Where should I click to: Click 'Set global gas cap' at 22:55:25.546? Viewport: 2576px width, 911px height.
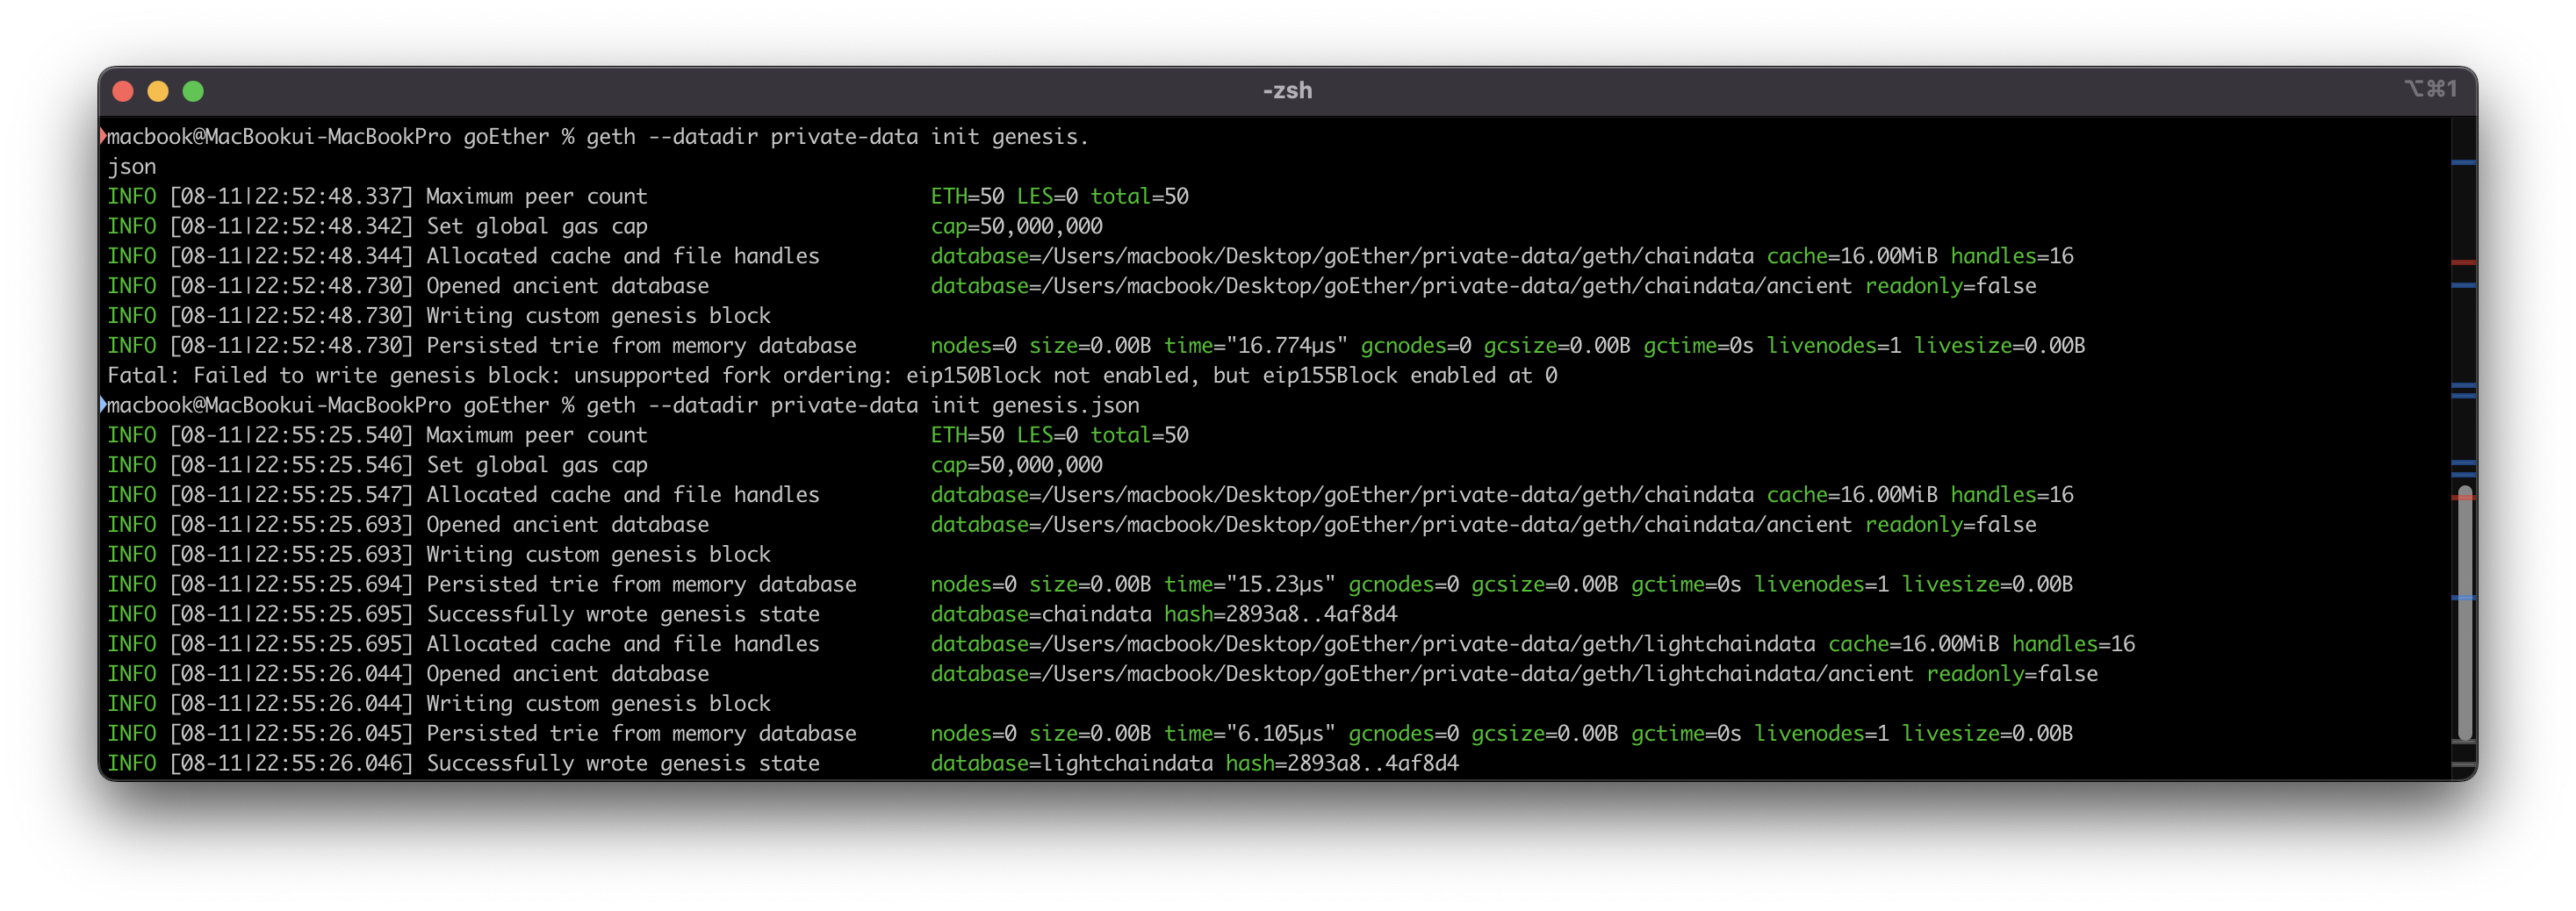click(x=536, y=465)
